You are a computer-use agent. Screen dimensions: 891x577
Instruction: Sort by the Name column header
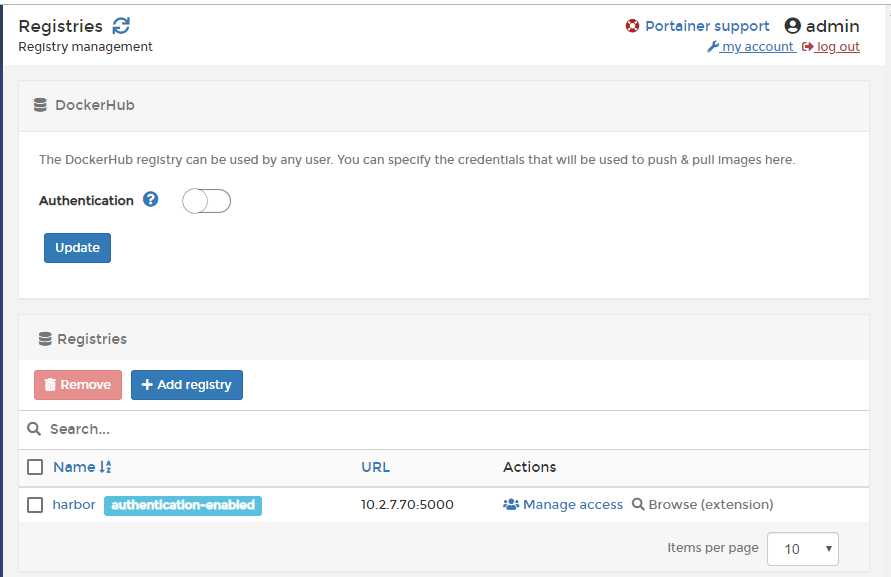click(74, 467)
